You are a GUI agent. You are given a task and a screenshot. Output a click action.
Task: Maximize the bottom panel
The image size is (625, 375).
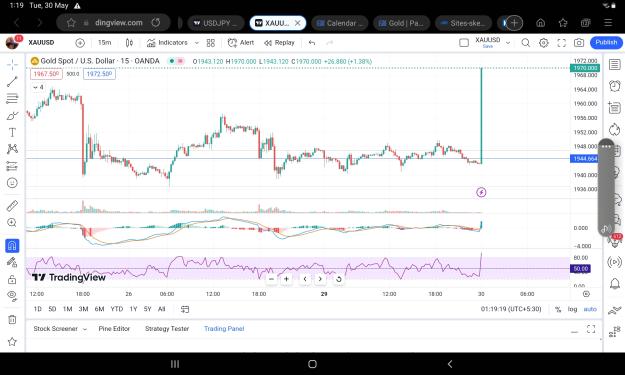point(591,329)
